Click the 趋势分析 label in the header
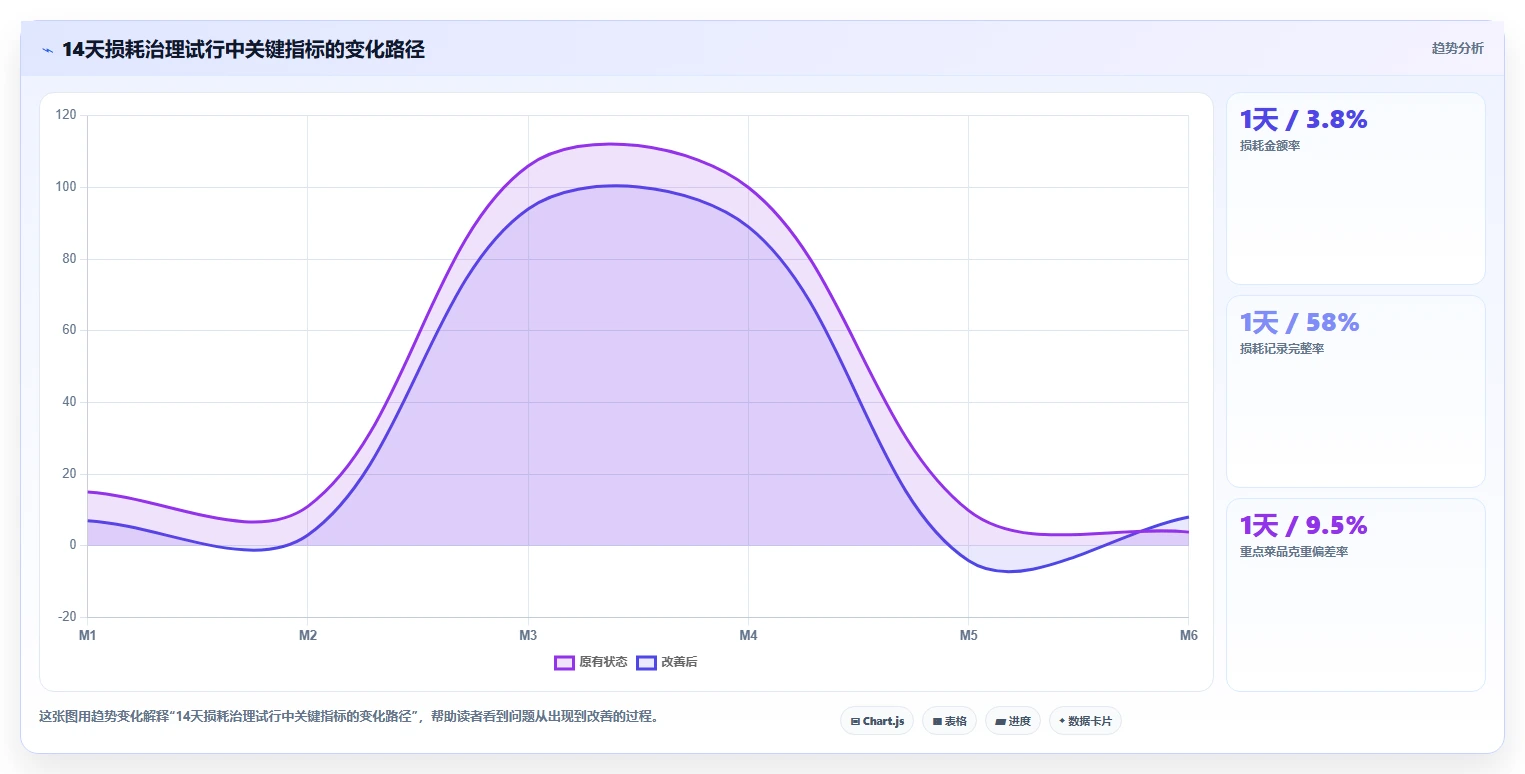 (x=1457, y=48)
